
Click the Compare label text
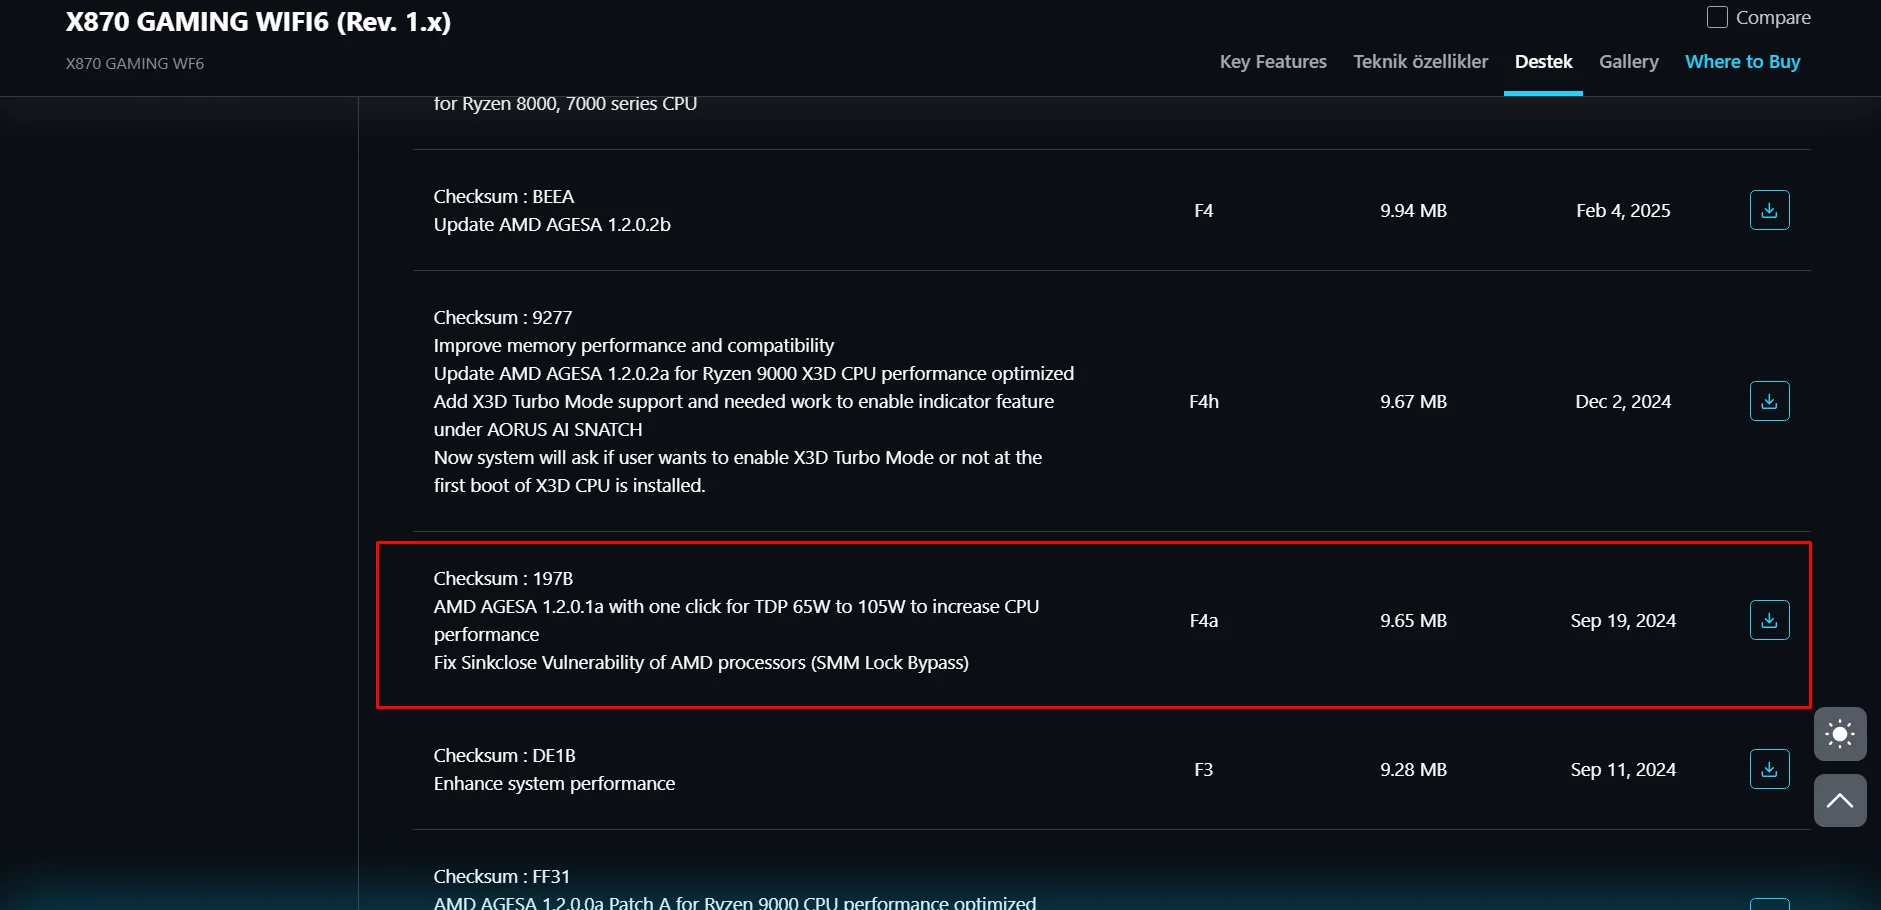point(1773,17)
